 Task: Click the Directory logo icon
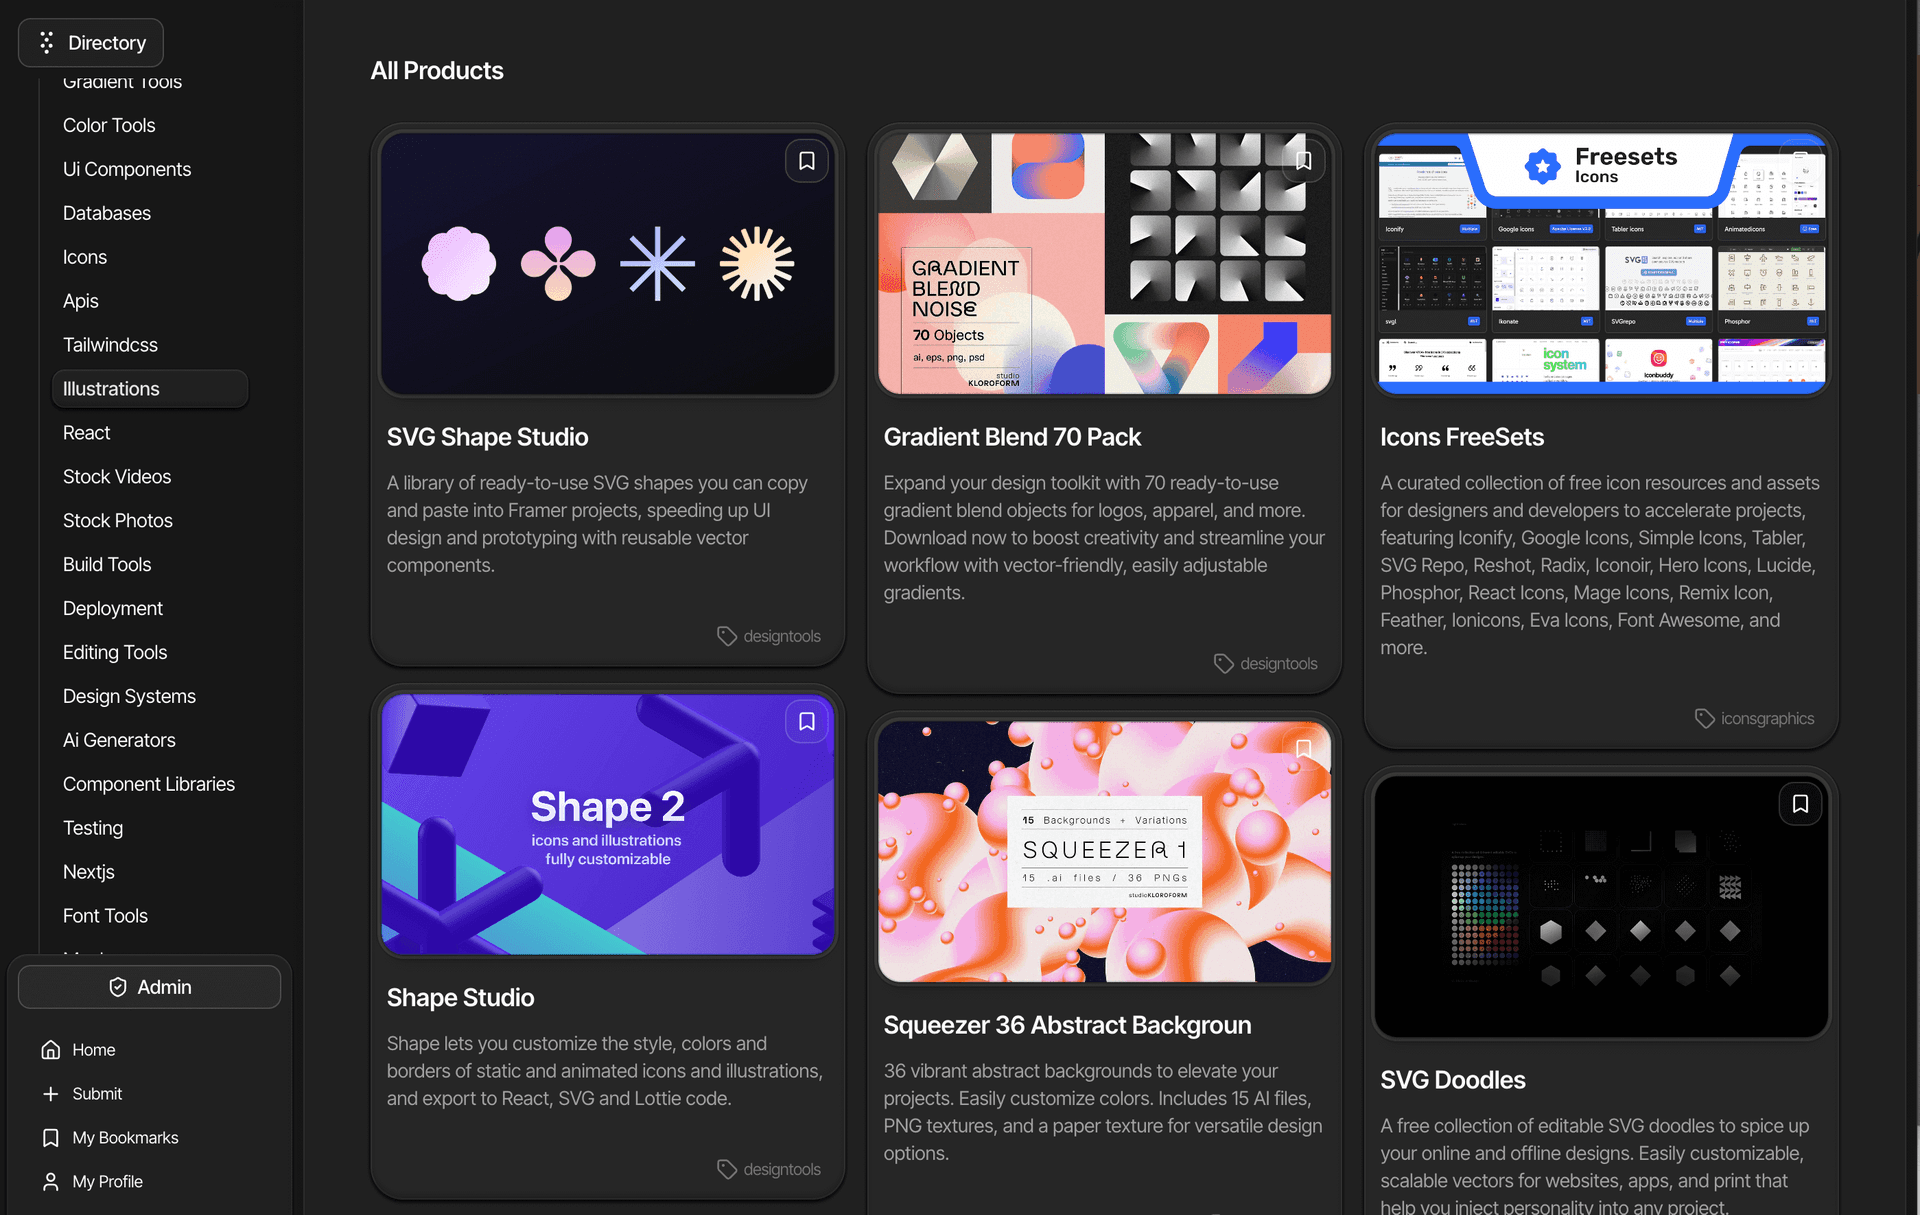pyautogui.click(x=46, y=42)
